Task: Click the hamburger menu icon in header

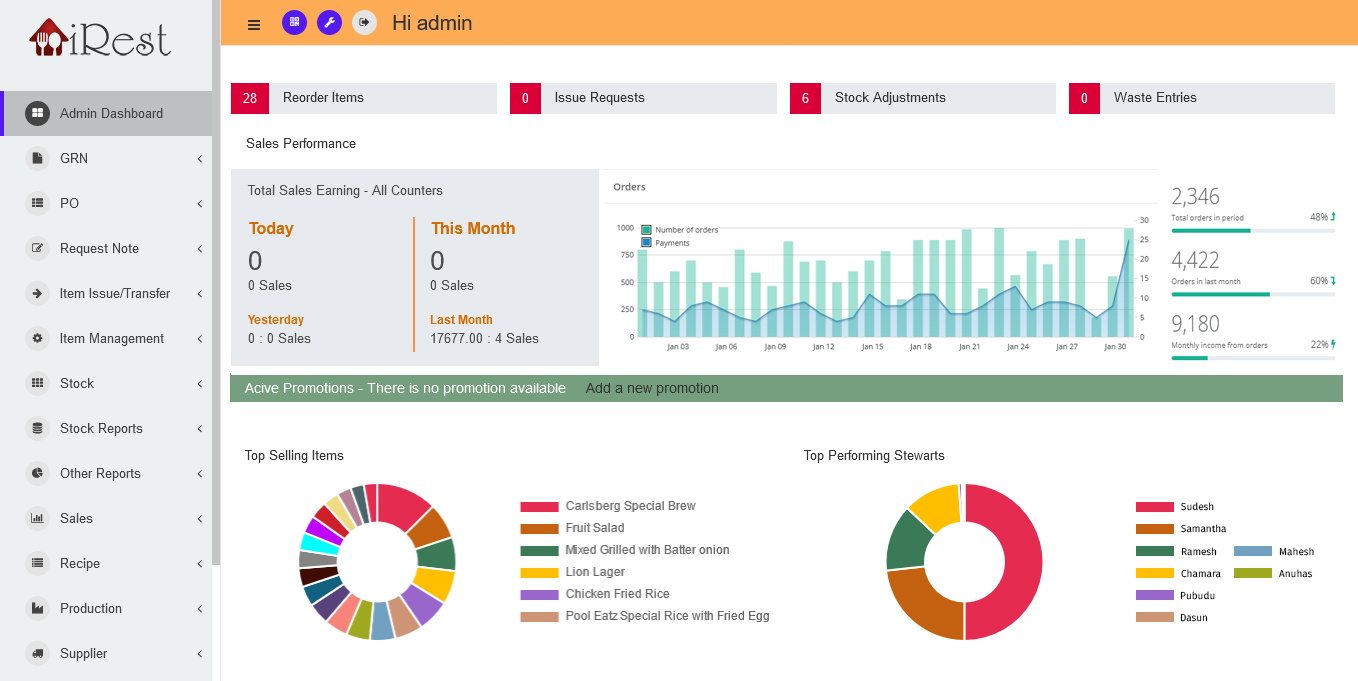Action: [254, 24]
